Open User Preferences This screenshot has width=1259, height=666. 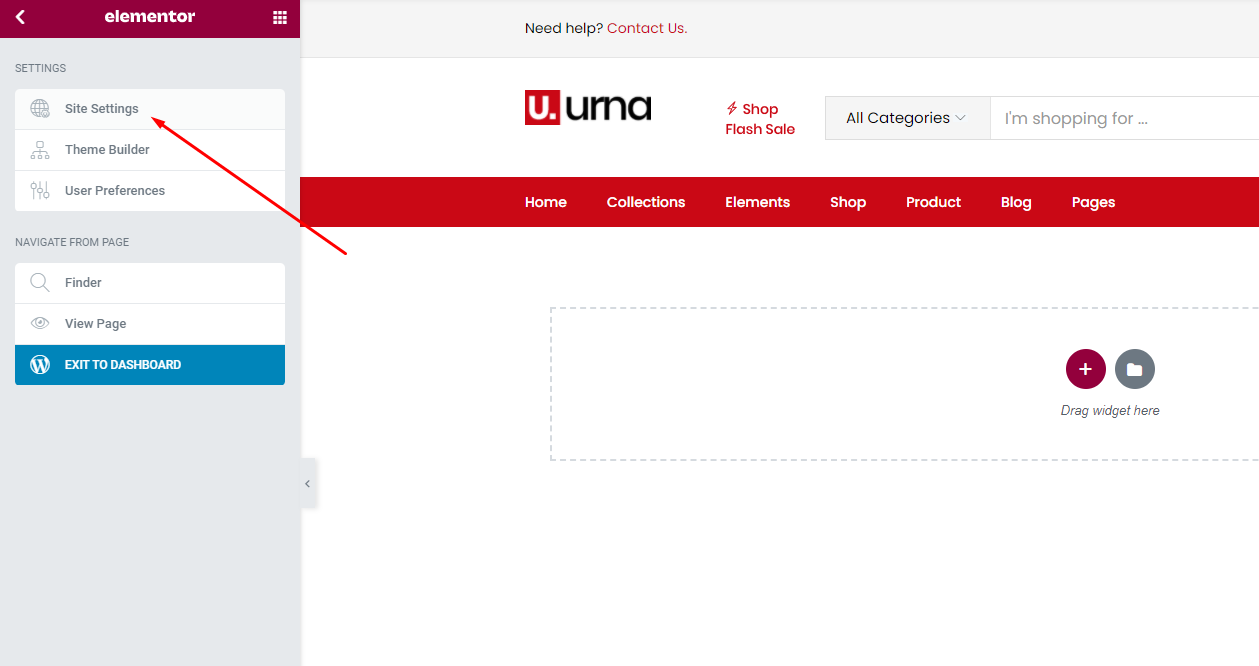tap(150, 191)
